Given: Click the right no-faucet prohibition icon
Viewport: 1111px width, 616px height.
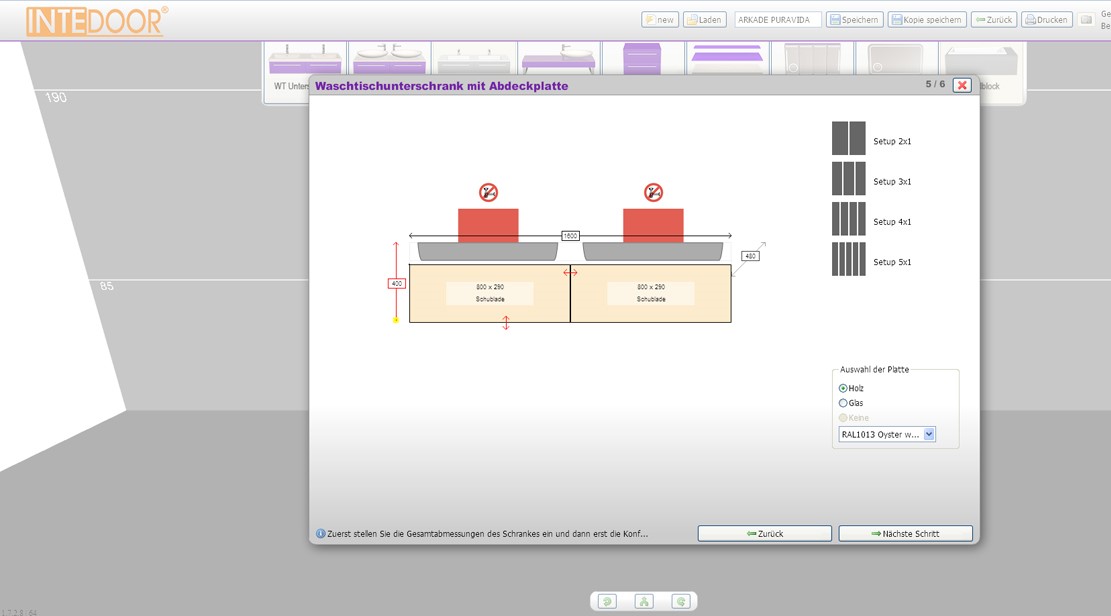Looking at the screenshot, I should coord(653,192).
